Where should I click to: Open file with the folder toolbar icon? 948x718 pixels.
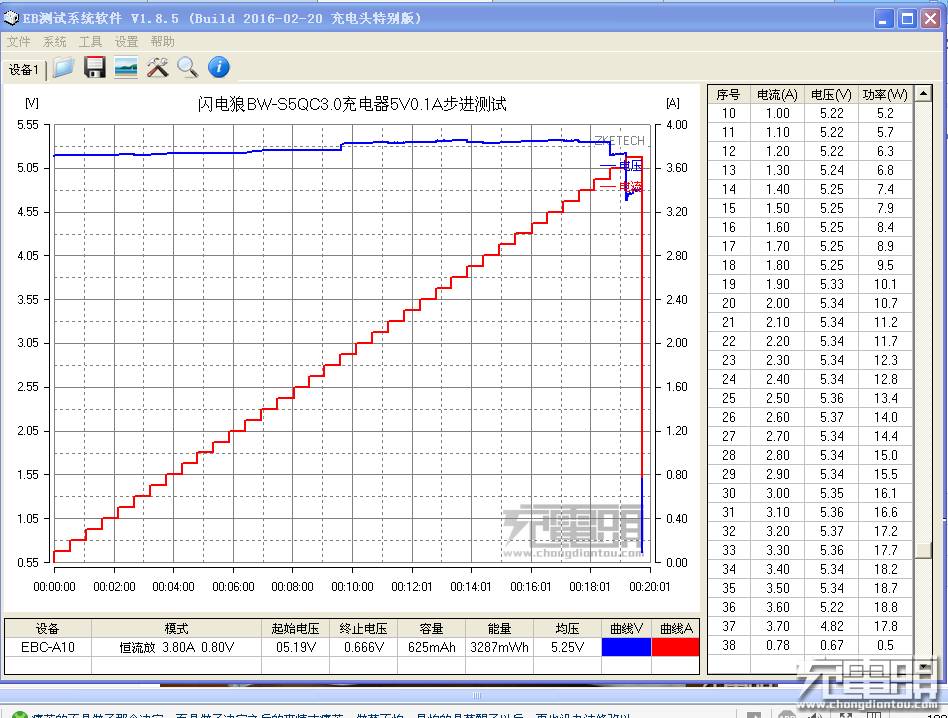pos(63,68)
